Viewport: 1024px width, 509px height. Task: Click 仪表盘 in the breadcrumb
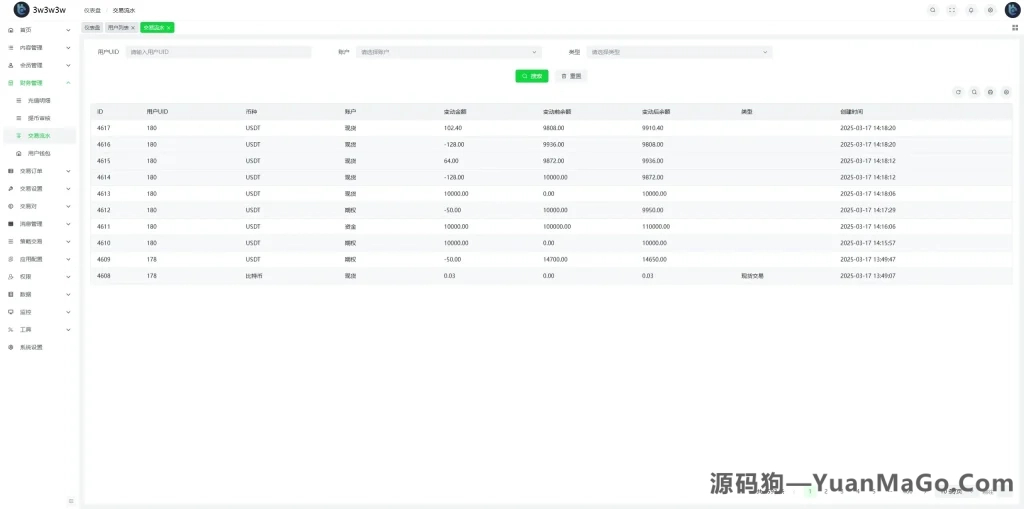coord(91,10)
